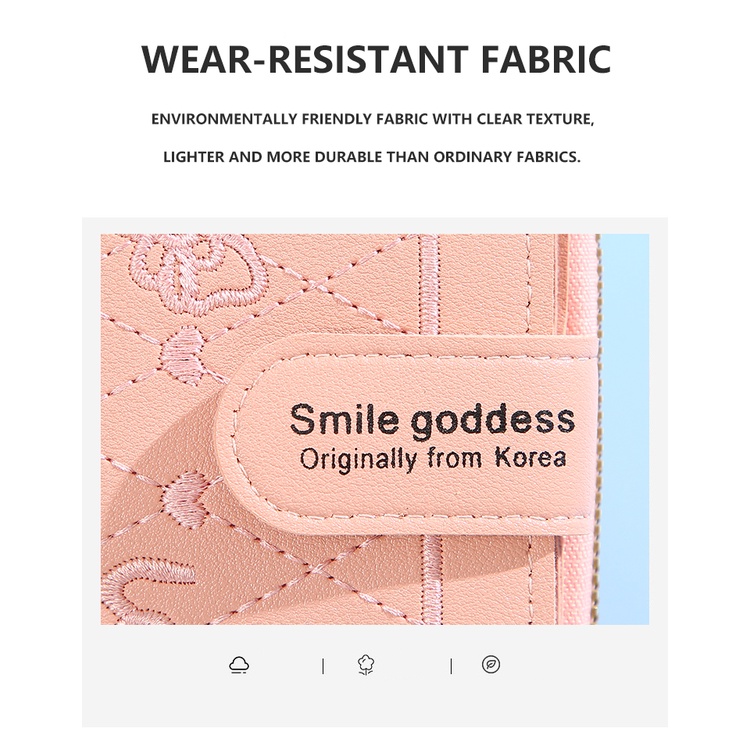Click the 'Smile goddess' printed text
This screenshot has width=750, height=750.
tap(432, 419)
